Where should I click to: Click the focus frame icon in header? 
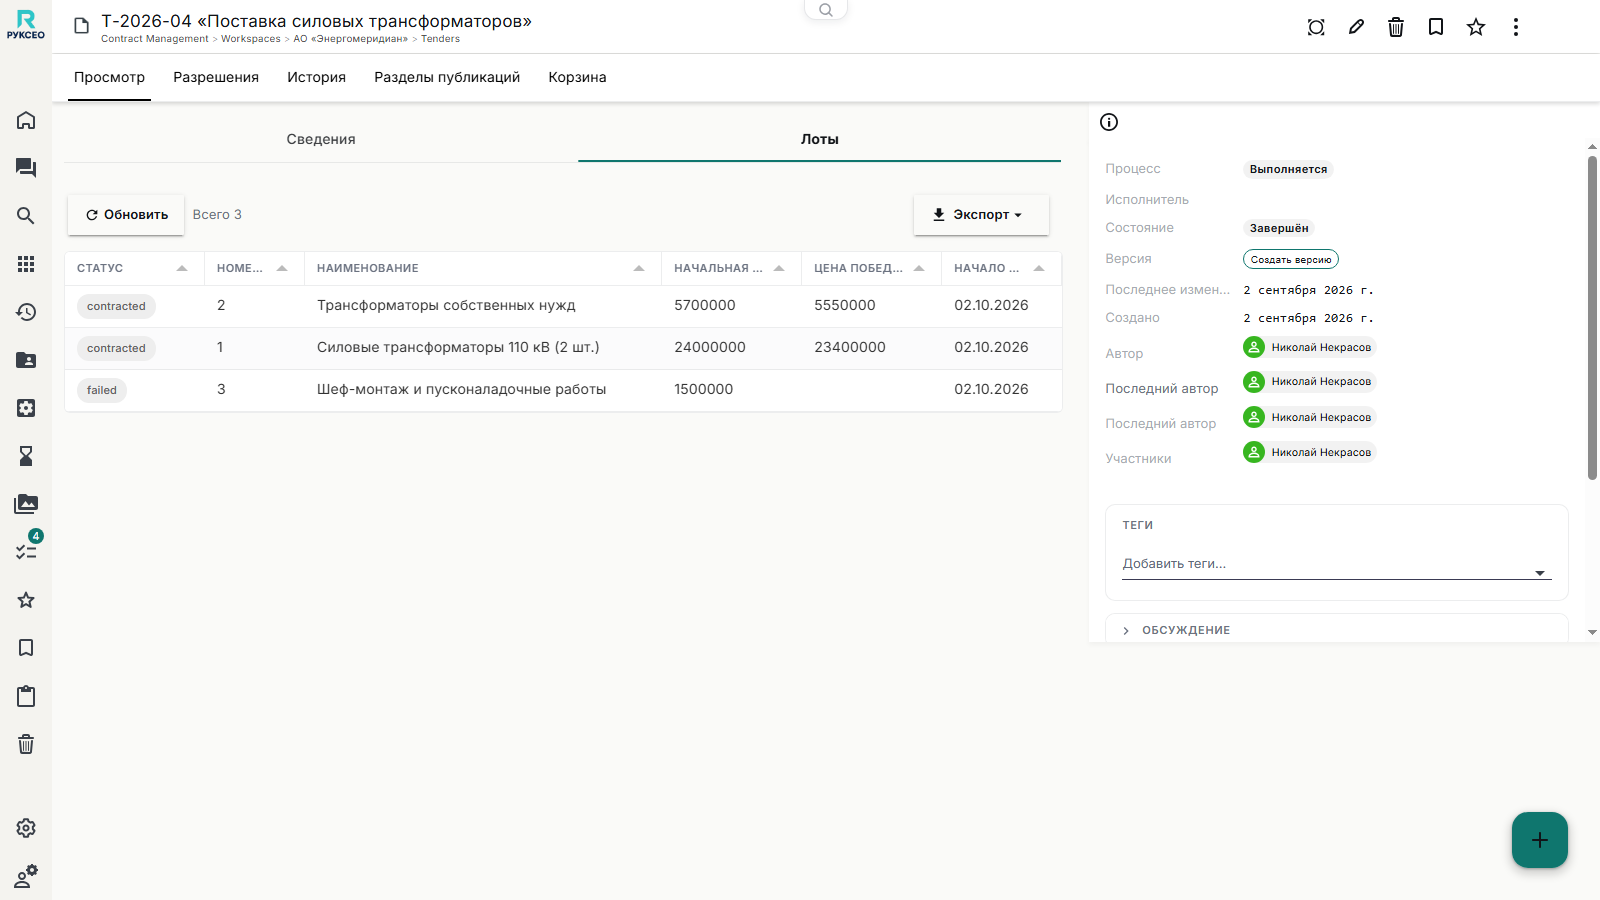coord(1316,27)
